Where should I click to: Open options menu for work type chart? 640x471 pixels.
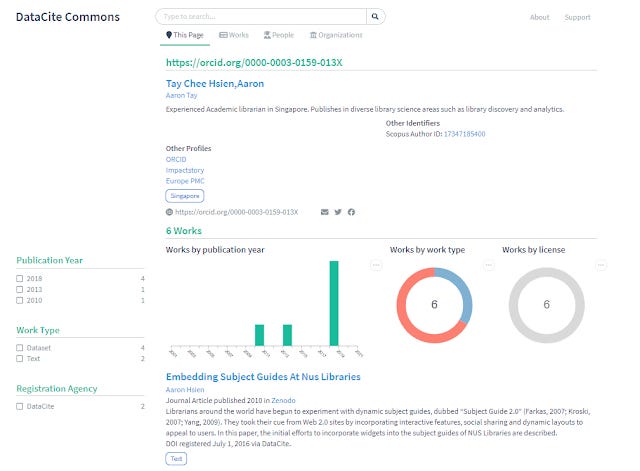point(489,265)
